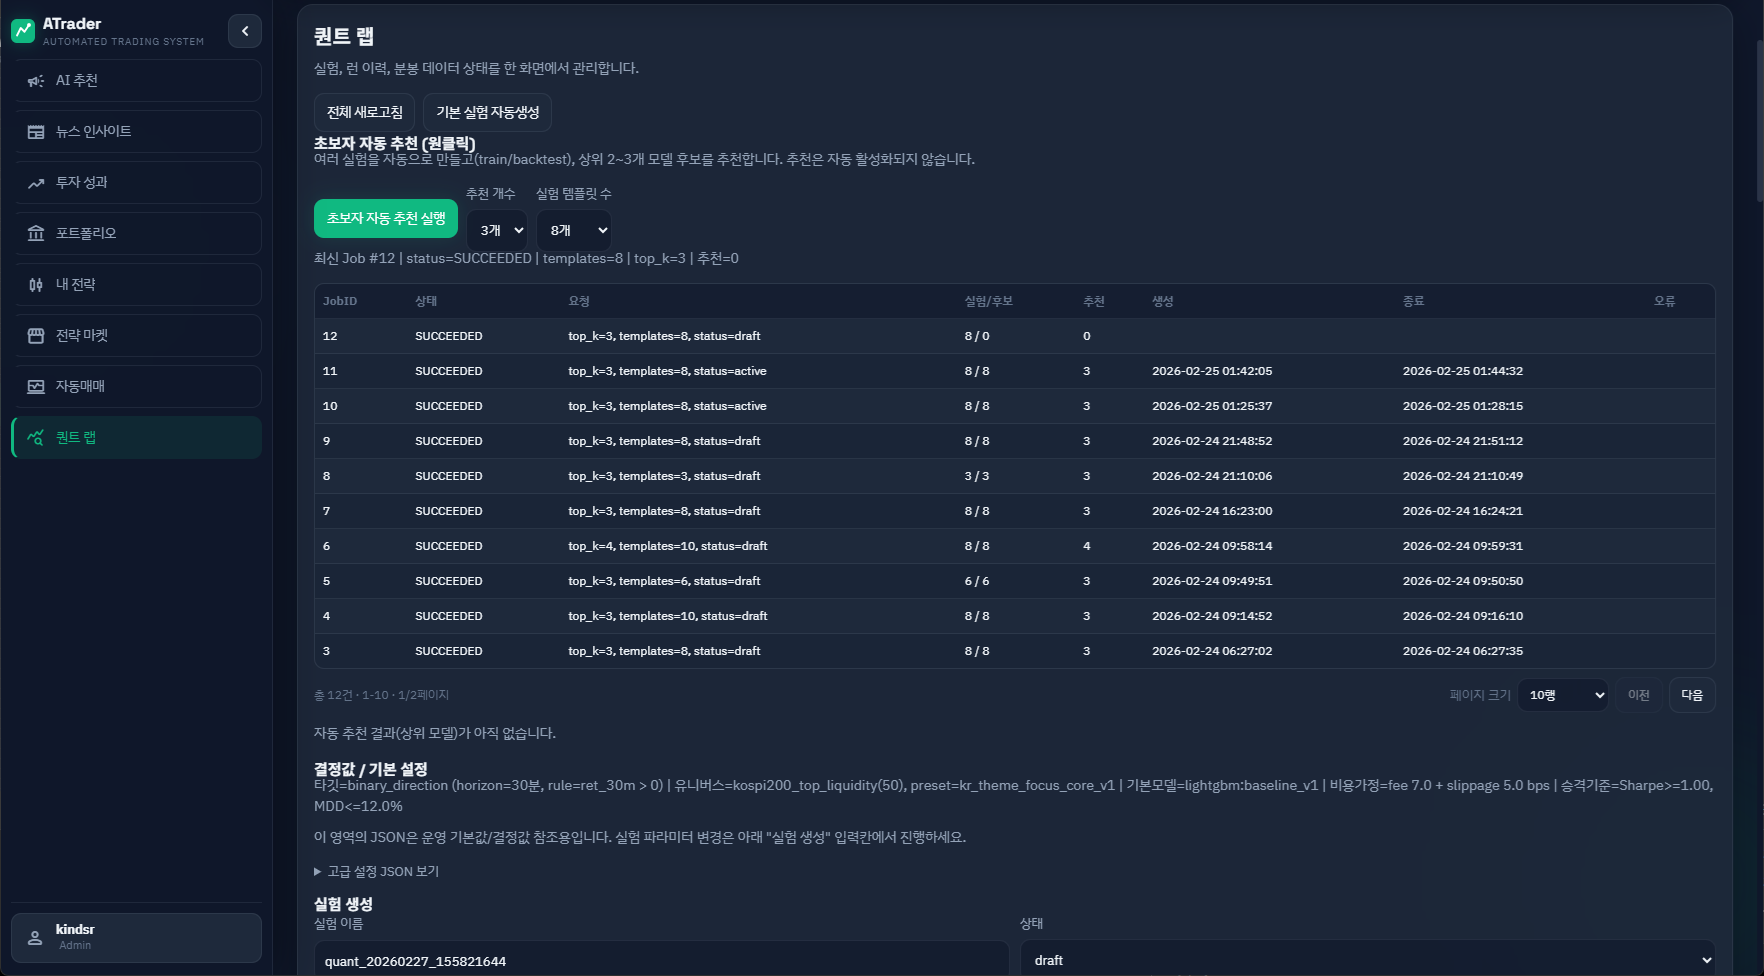
Task: Click the 자동매매 monitor icon
Action: (x=36, y=387)
